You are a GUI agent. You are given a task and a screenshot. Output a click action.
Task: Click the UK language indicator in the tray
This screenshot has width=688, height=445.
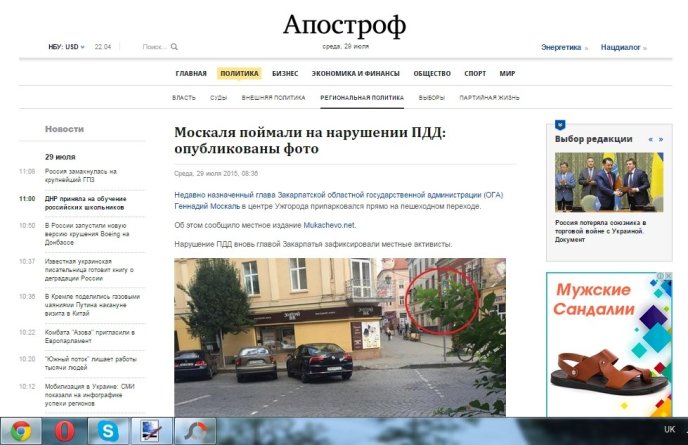(x=669, y=429)
